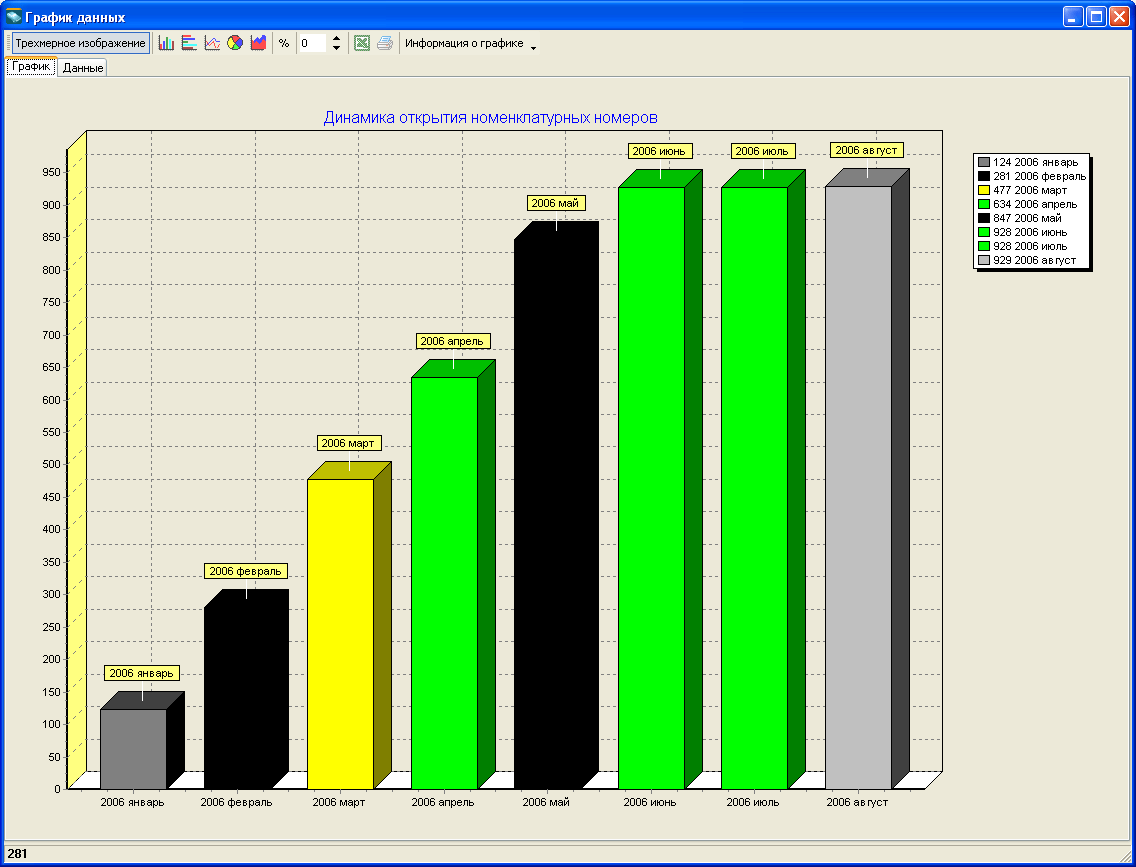Screen dimensions: 1136x867
Task: Decrease percent value with down arrow
Action: (336, 49)
